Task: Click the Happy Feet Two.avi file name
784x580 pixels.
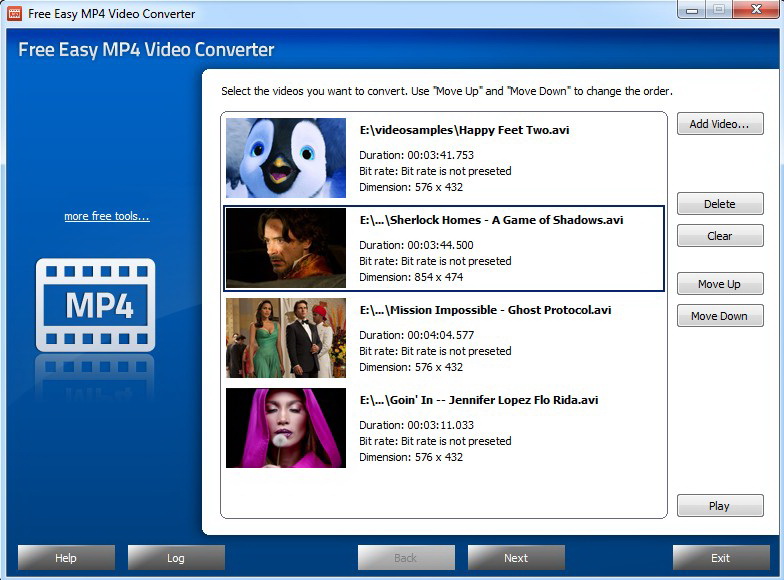Action: pyautogui.click(x=464, y=130)
